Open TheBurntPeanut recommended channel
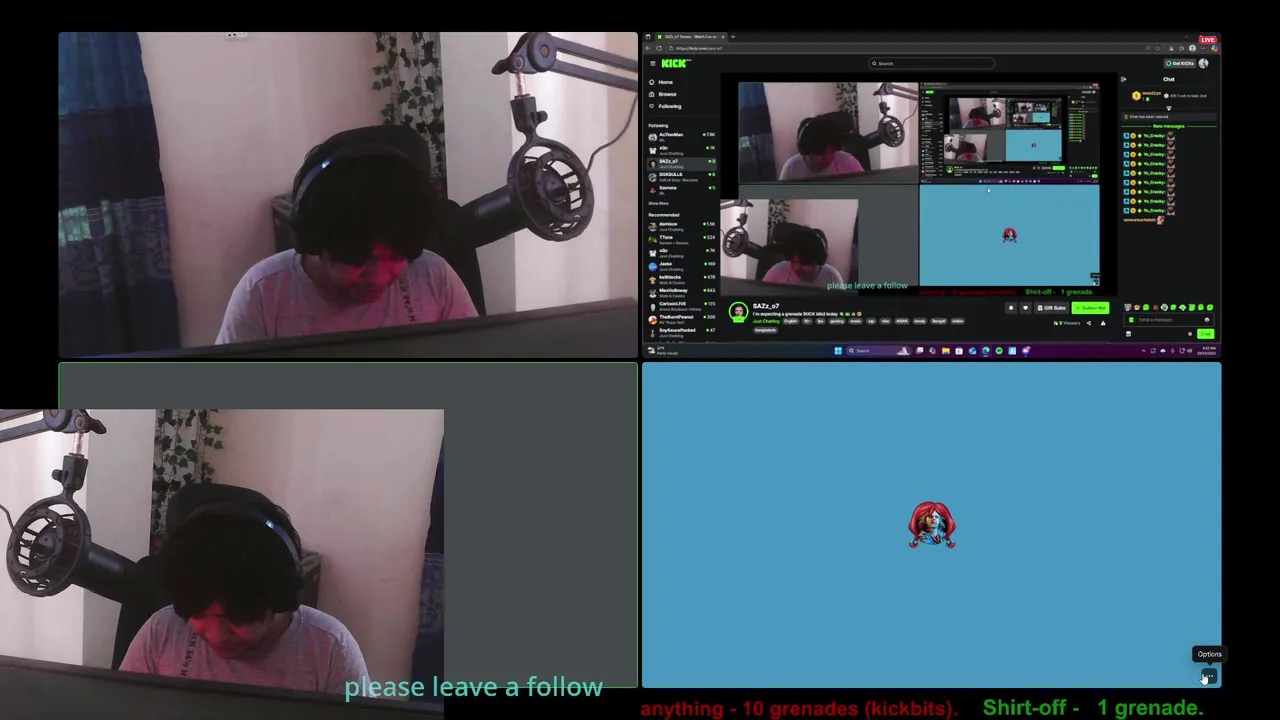Viewport: 1280px width, 720px height. click(681, 319)
